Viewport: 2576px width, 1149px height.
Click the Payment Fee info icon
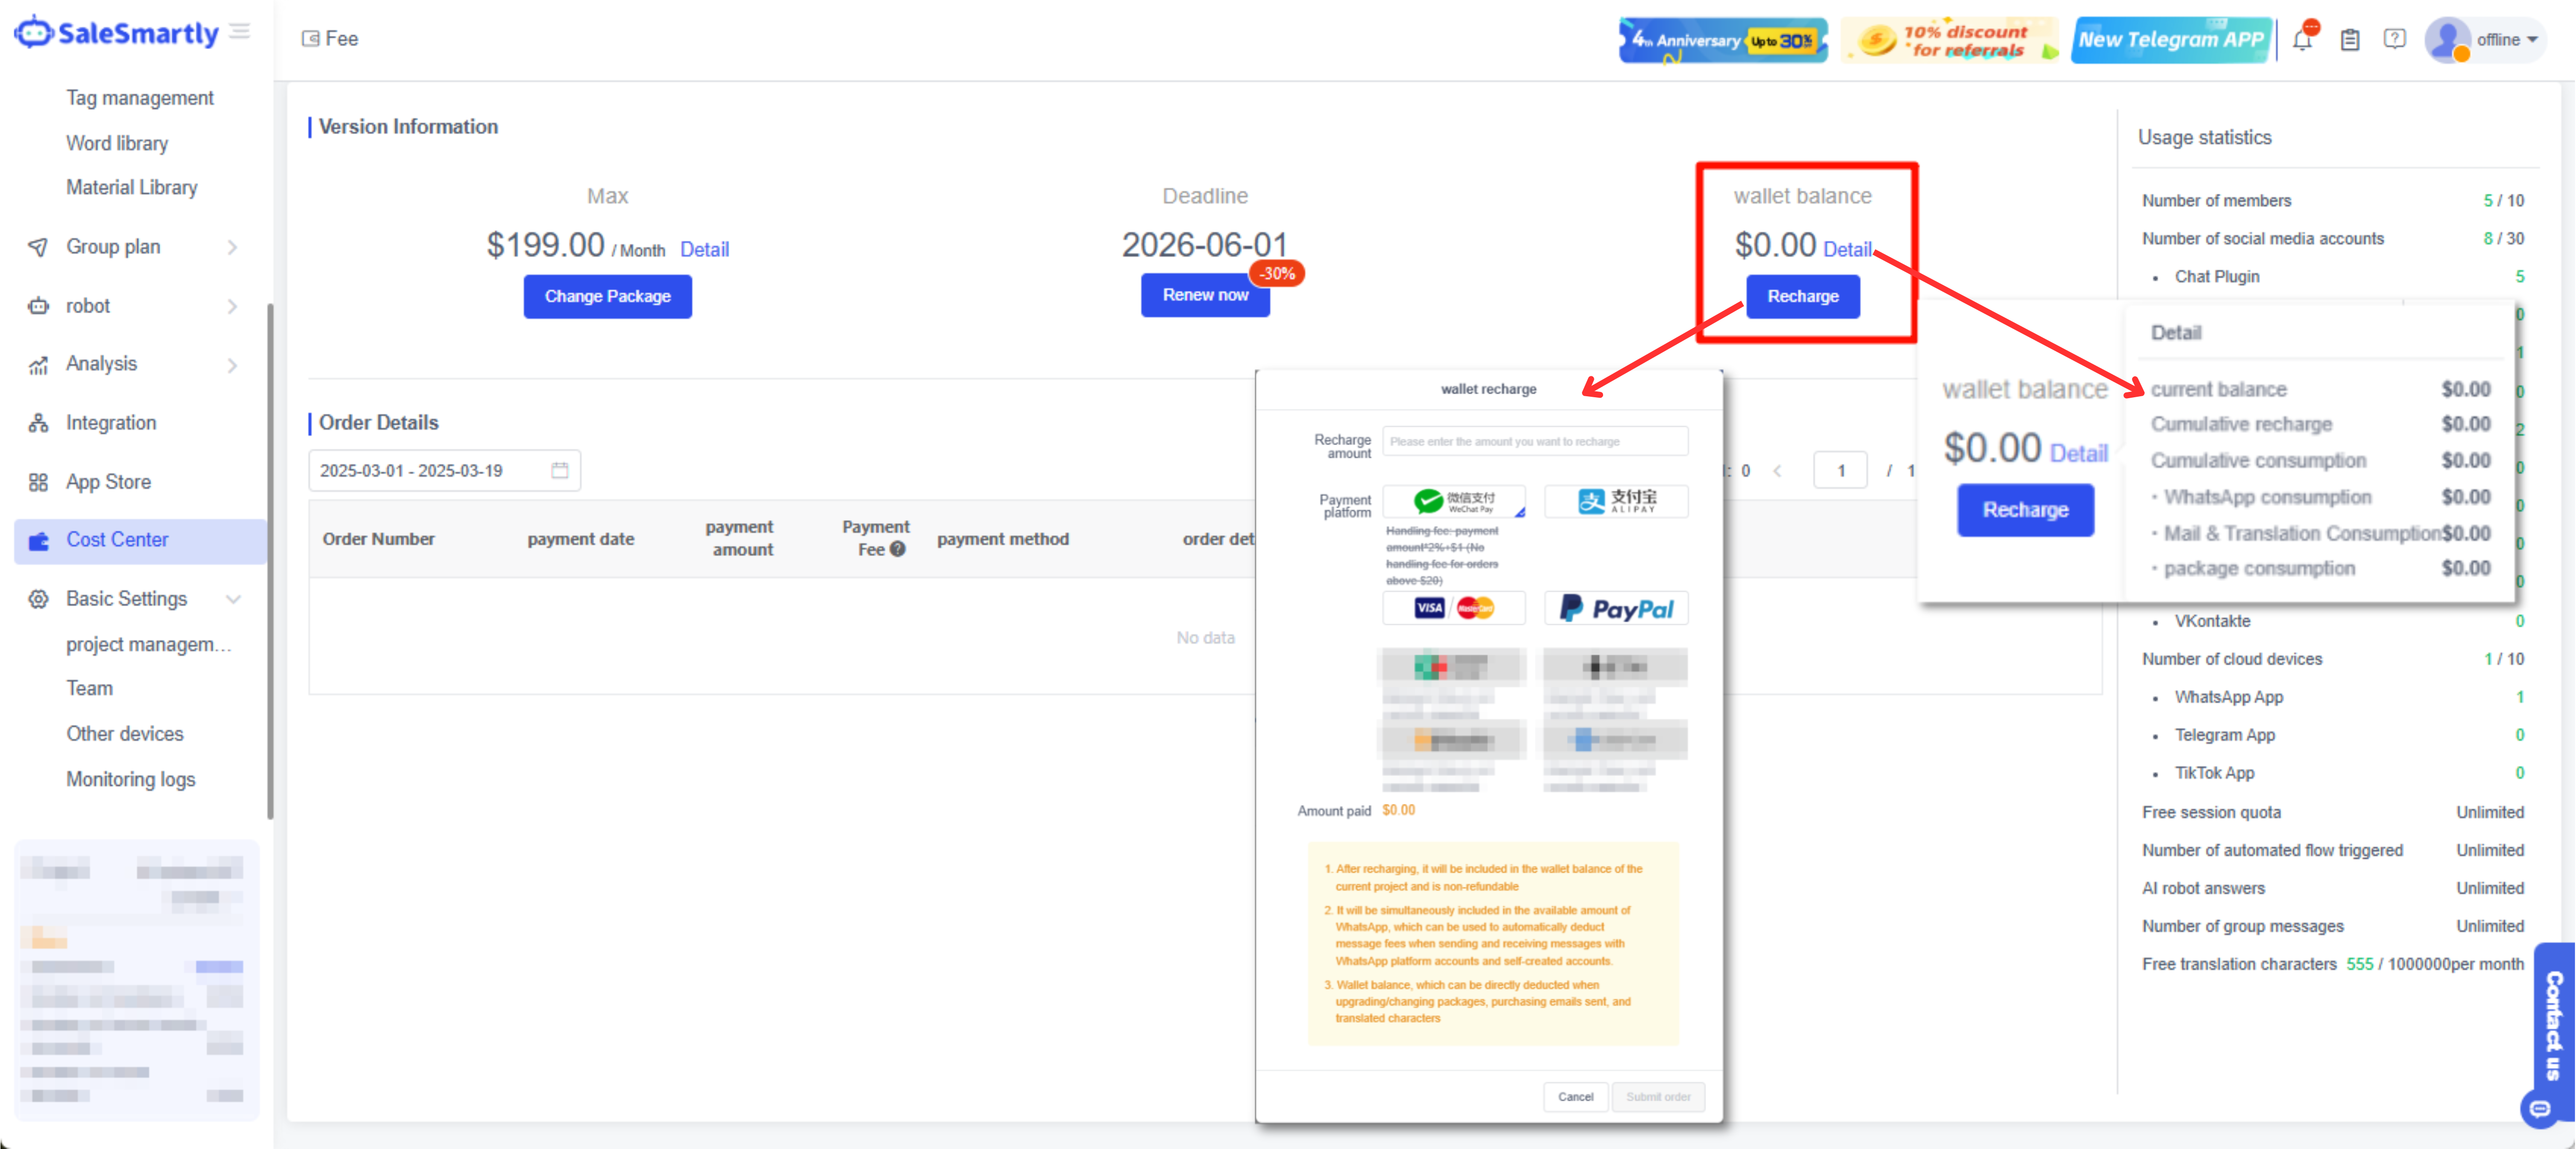(x=898, y=549)
